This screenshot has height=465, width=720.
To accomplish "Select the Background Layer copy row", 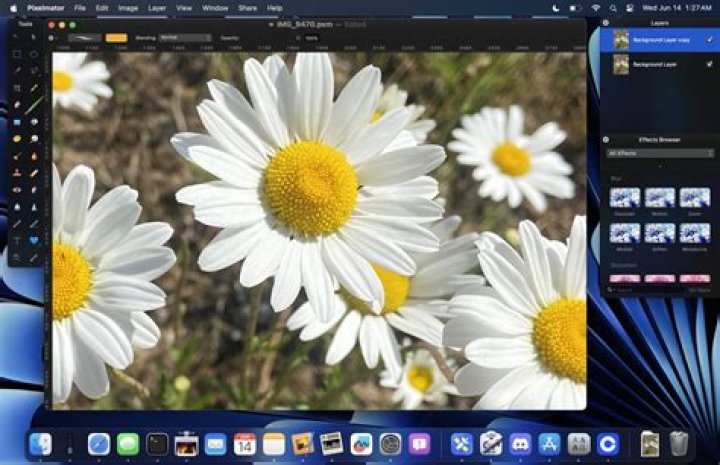I will click(x=660, y=40).
